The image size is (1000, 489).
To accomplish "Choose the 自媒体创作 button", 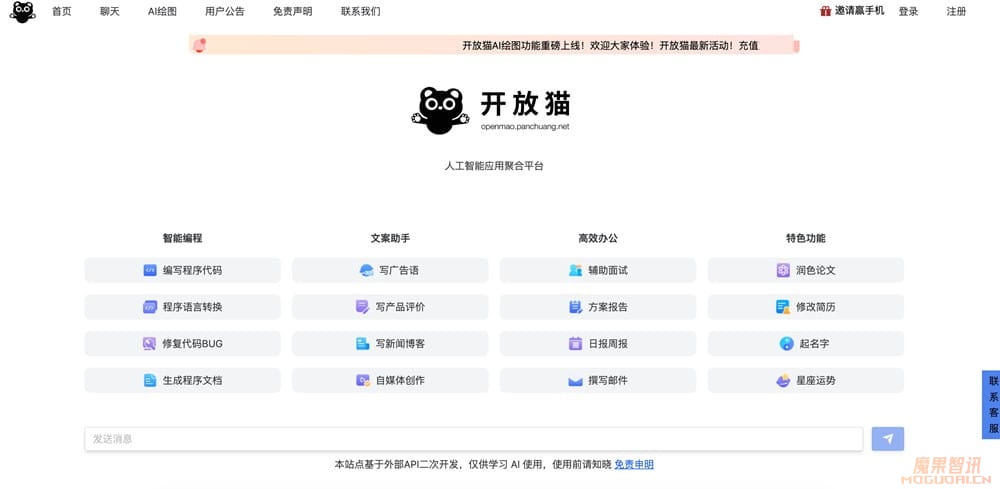I will click(390, 381).
